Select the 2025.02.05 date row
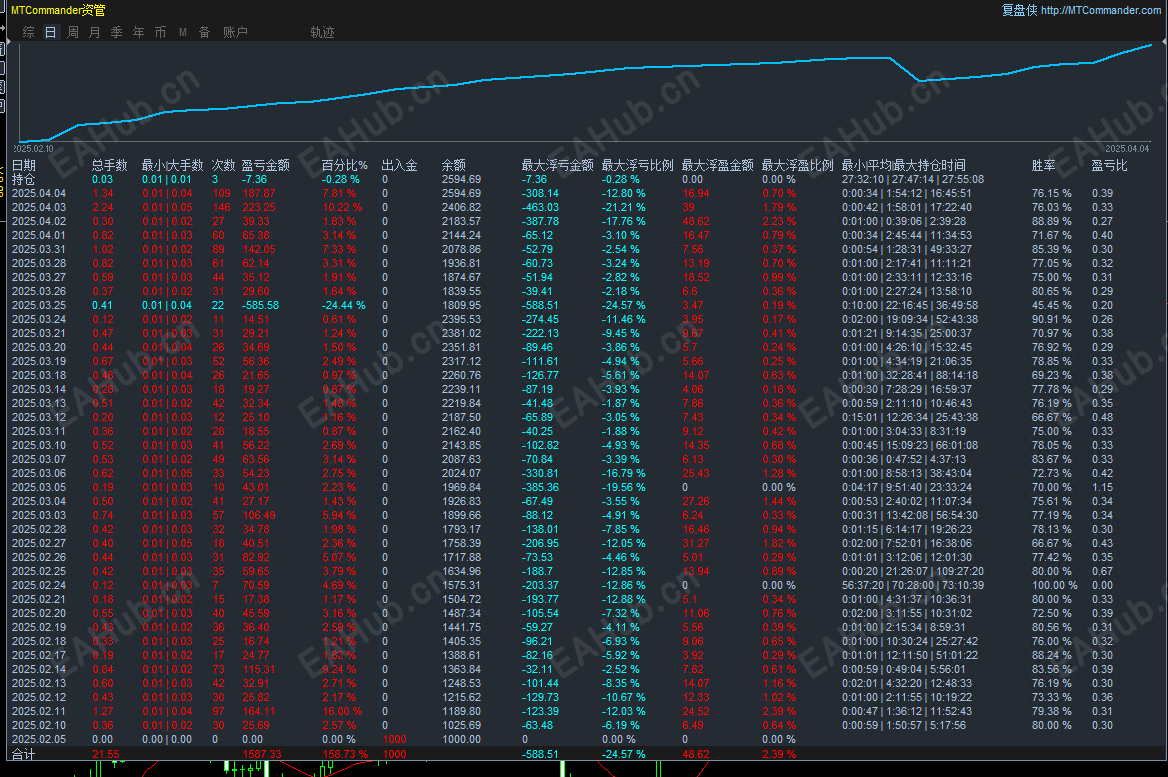The image size is (1168, 777). tap(39, 740)
